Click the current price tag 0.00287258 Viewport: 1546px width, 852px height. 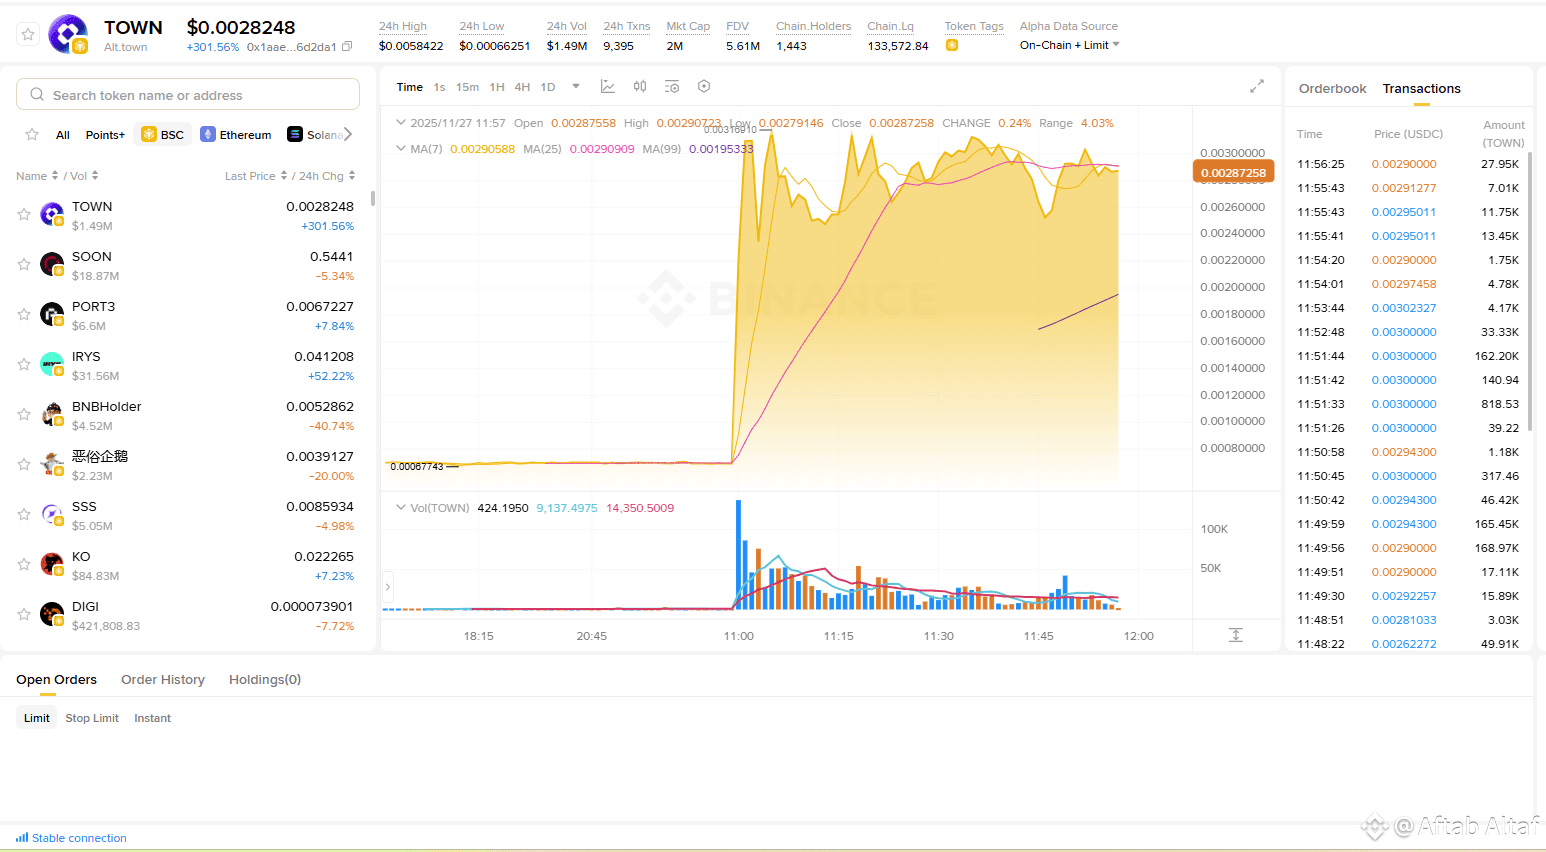1233,173
